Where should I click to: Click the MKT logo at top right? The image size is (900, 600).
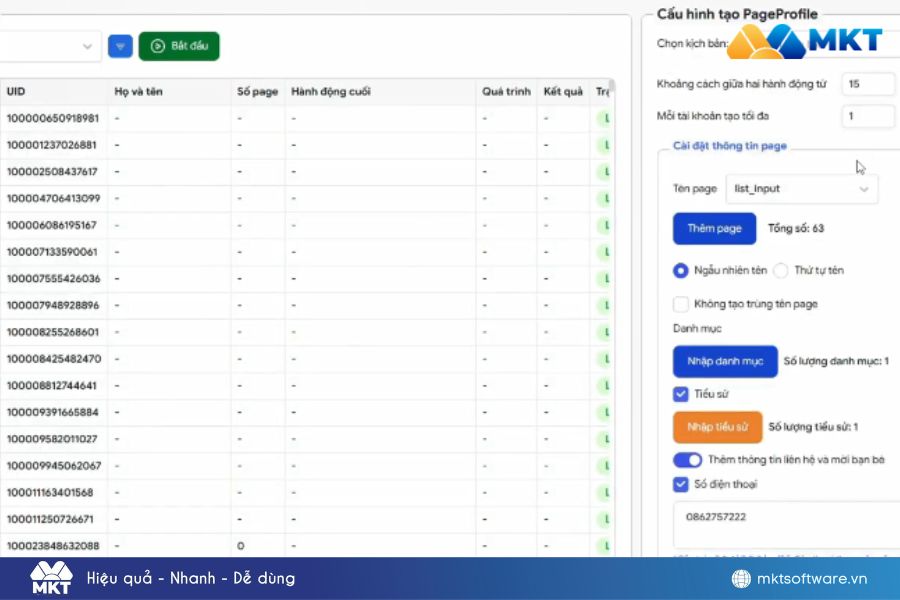pyautogui.click(x=805, y=41)
